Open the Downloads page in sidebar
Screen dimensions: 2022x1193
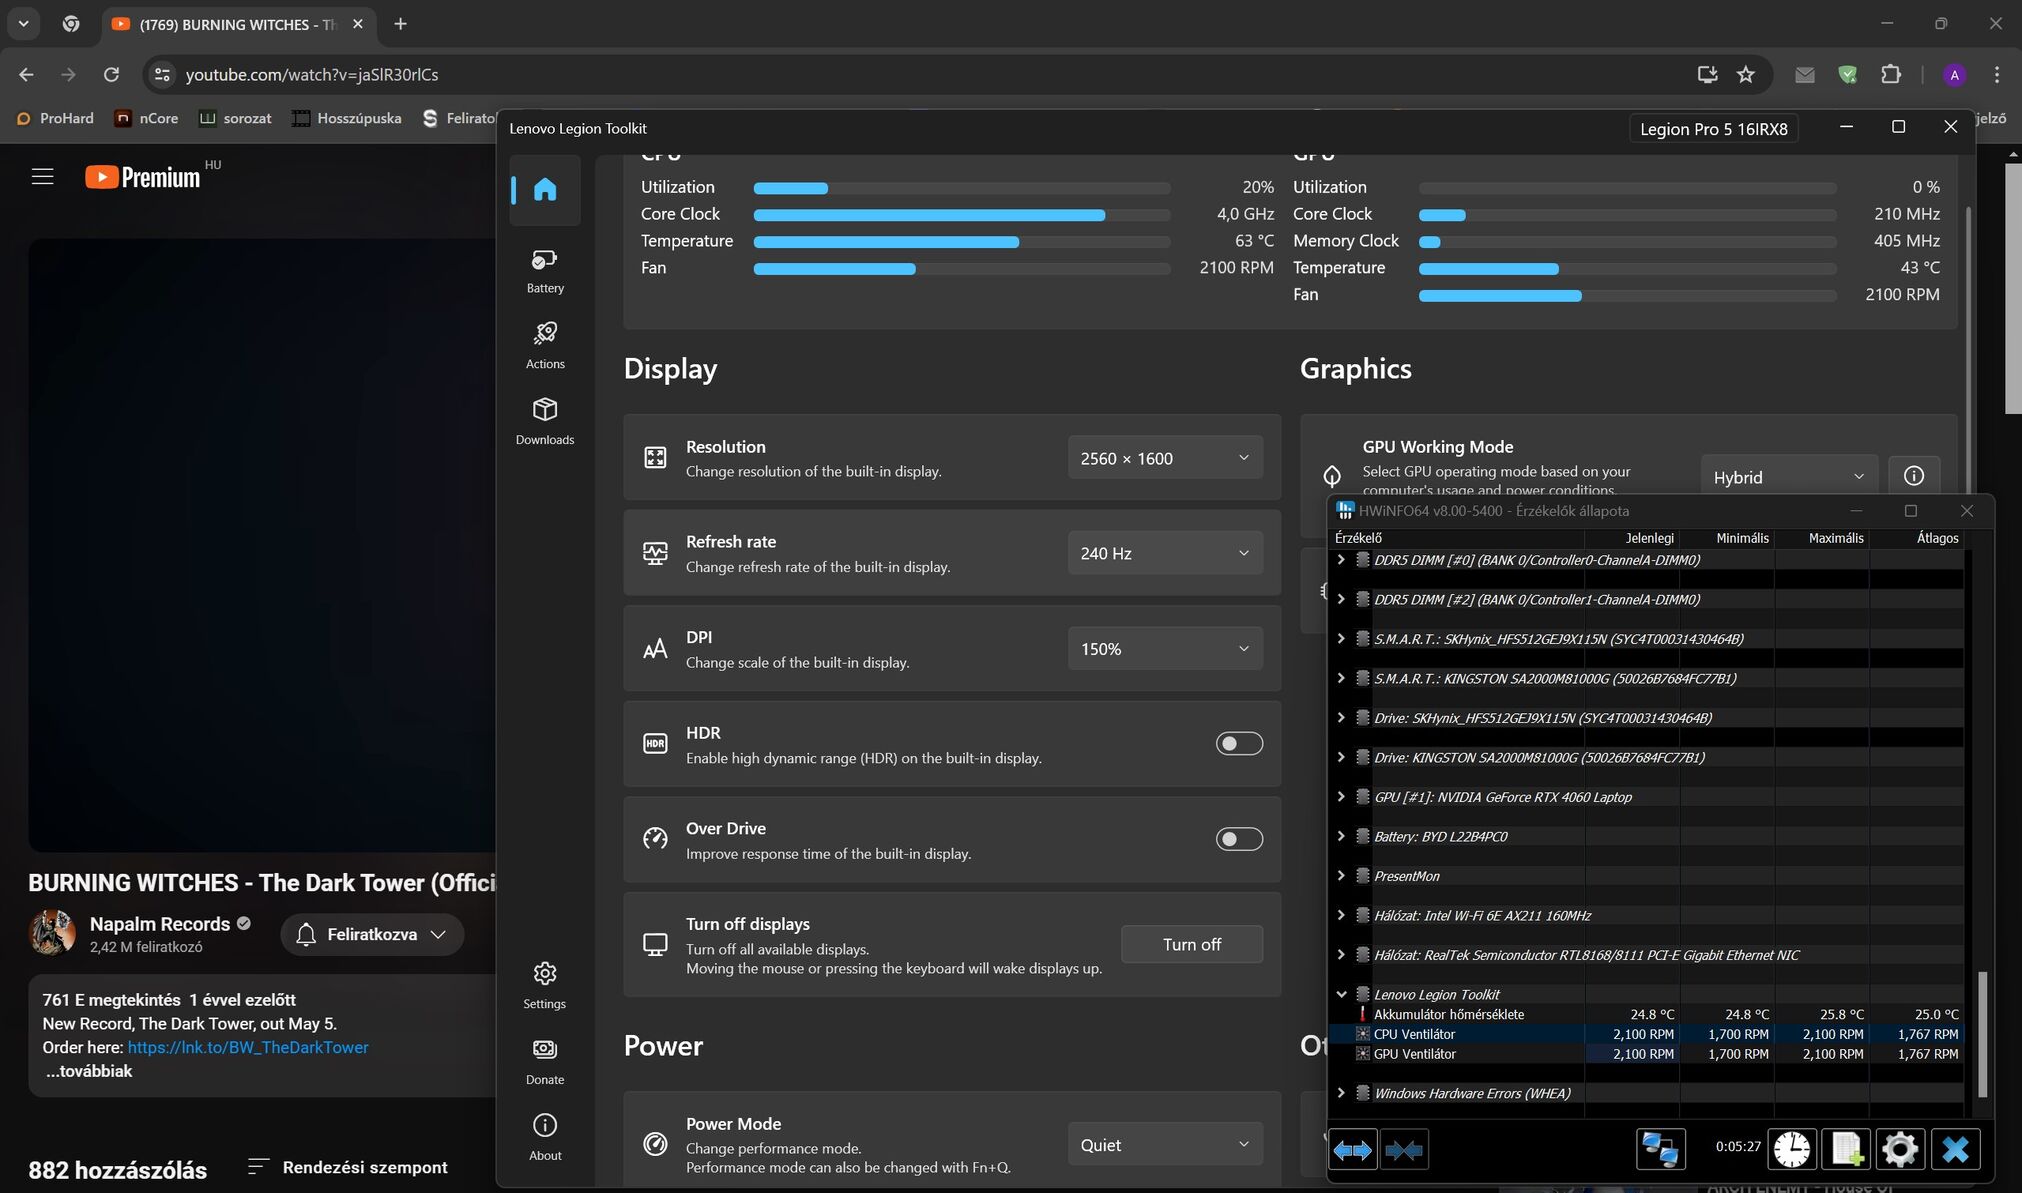[x=545, y=422]
